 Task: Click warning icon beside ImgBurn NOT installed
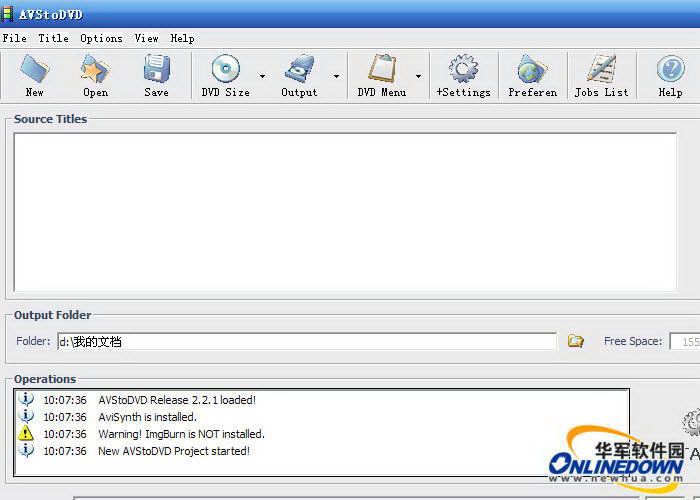coord(25,433)
